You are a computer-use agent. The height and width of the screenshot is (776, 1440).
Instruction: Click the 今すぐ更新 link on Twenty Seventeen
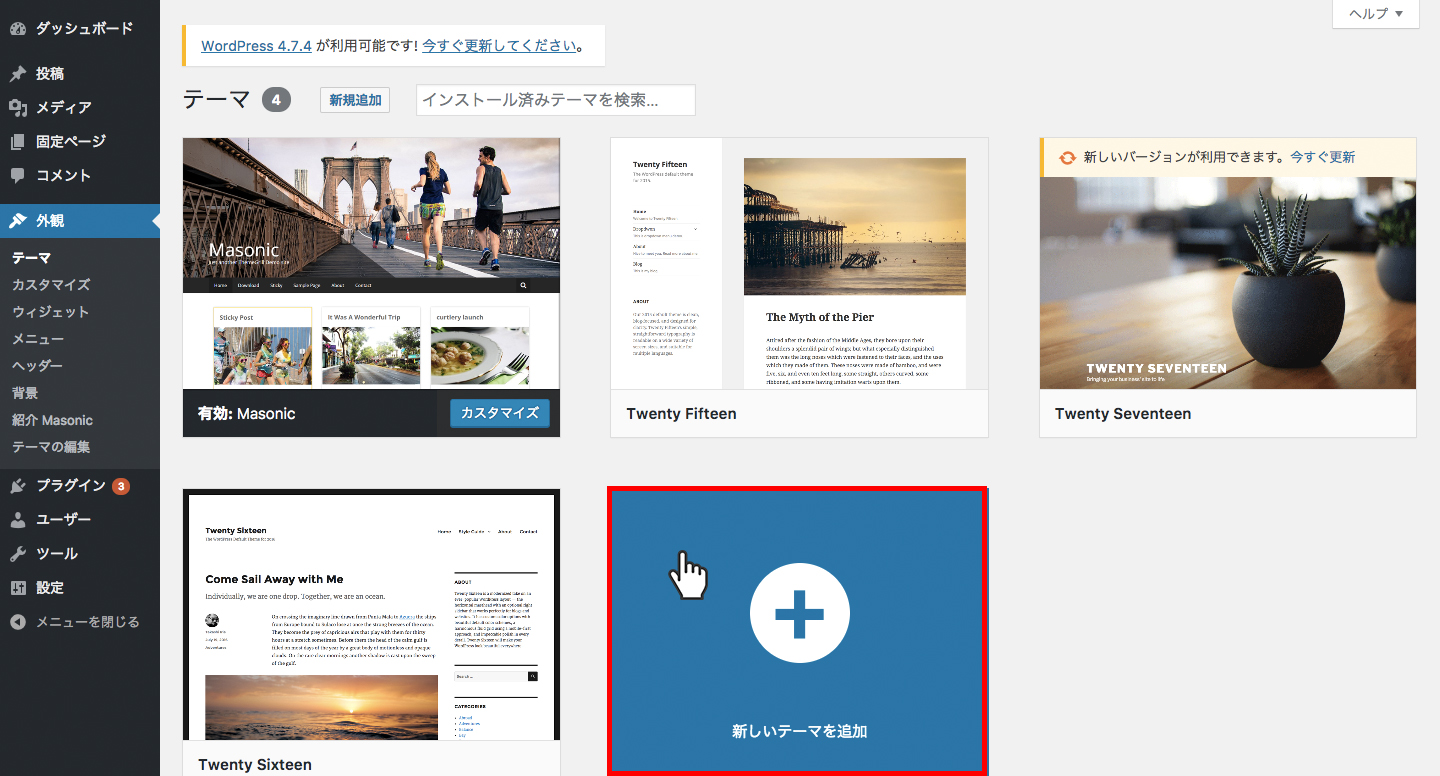click(1322, 157)
